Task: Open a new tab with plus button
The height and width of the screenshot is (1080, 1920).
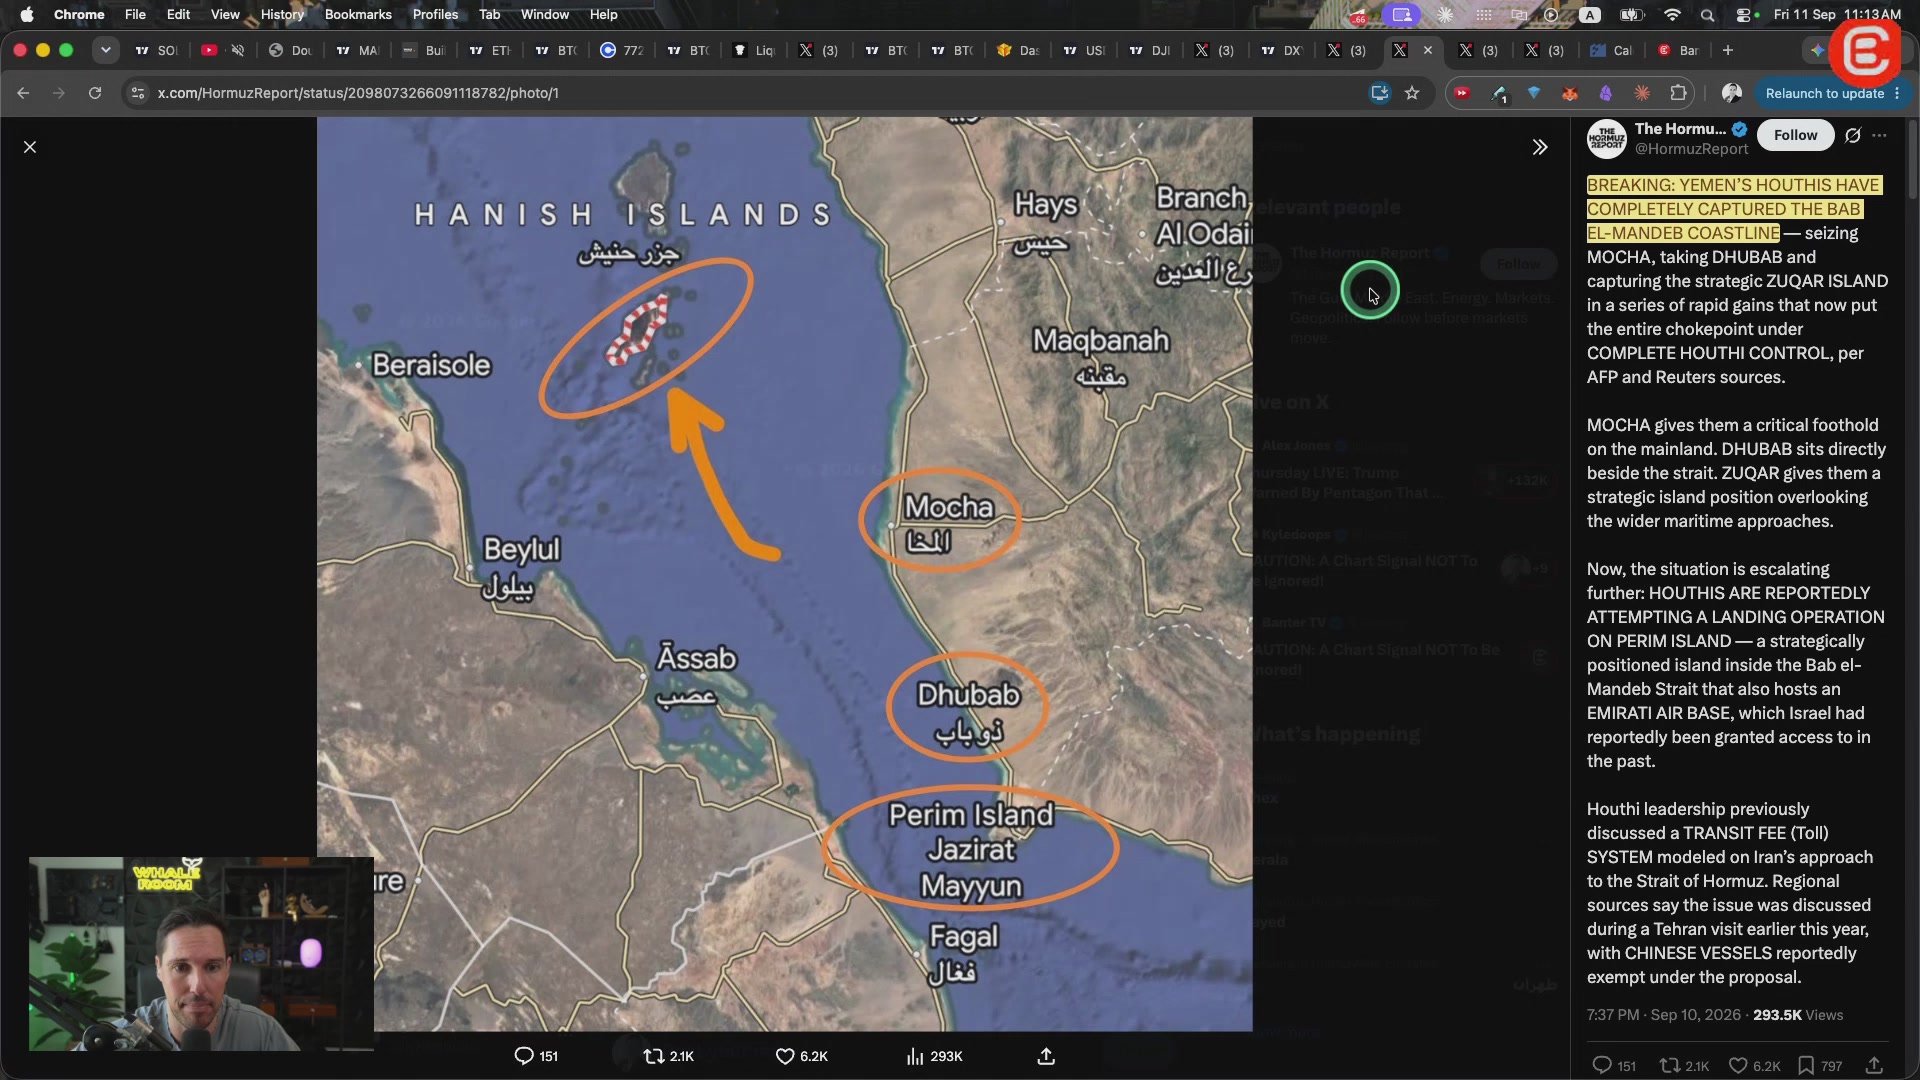Action: [x=1727, y=50]
